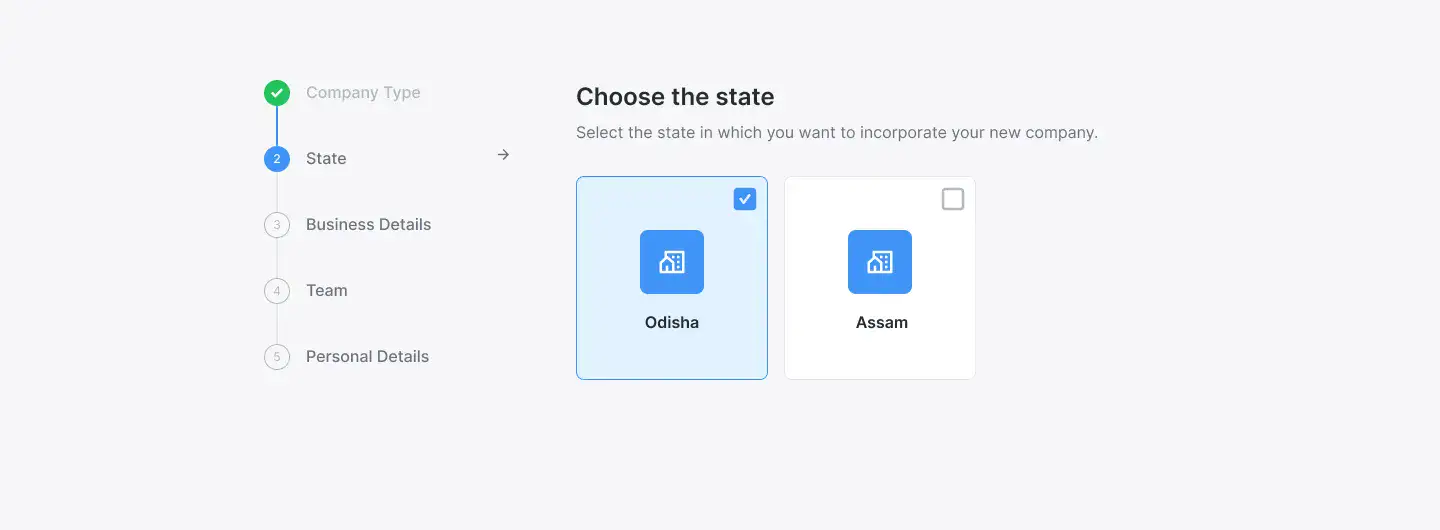Click the step 4 circle icon

[x=277, y=291]
